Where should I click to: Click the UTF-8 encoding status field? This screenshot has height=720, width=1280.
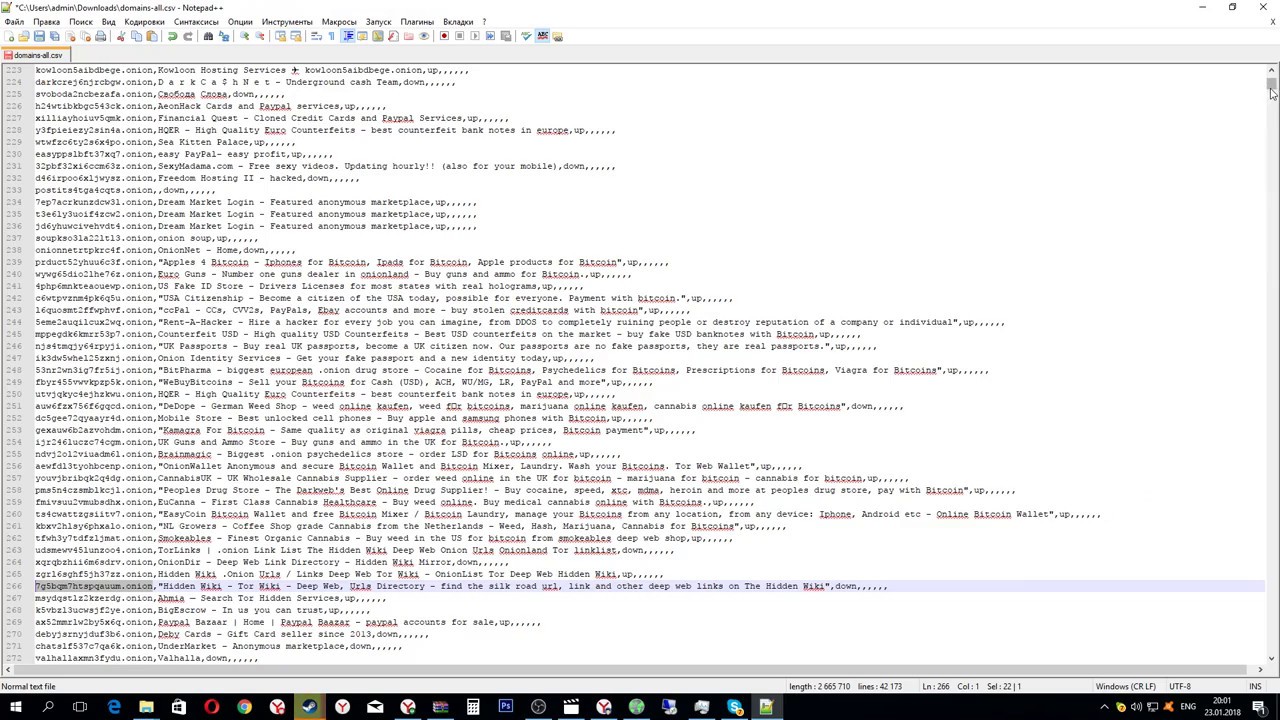[x=1179, y=687]
